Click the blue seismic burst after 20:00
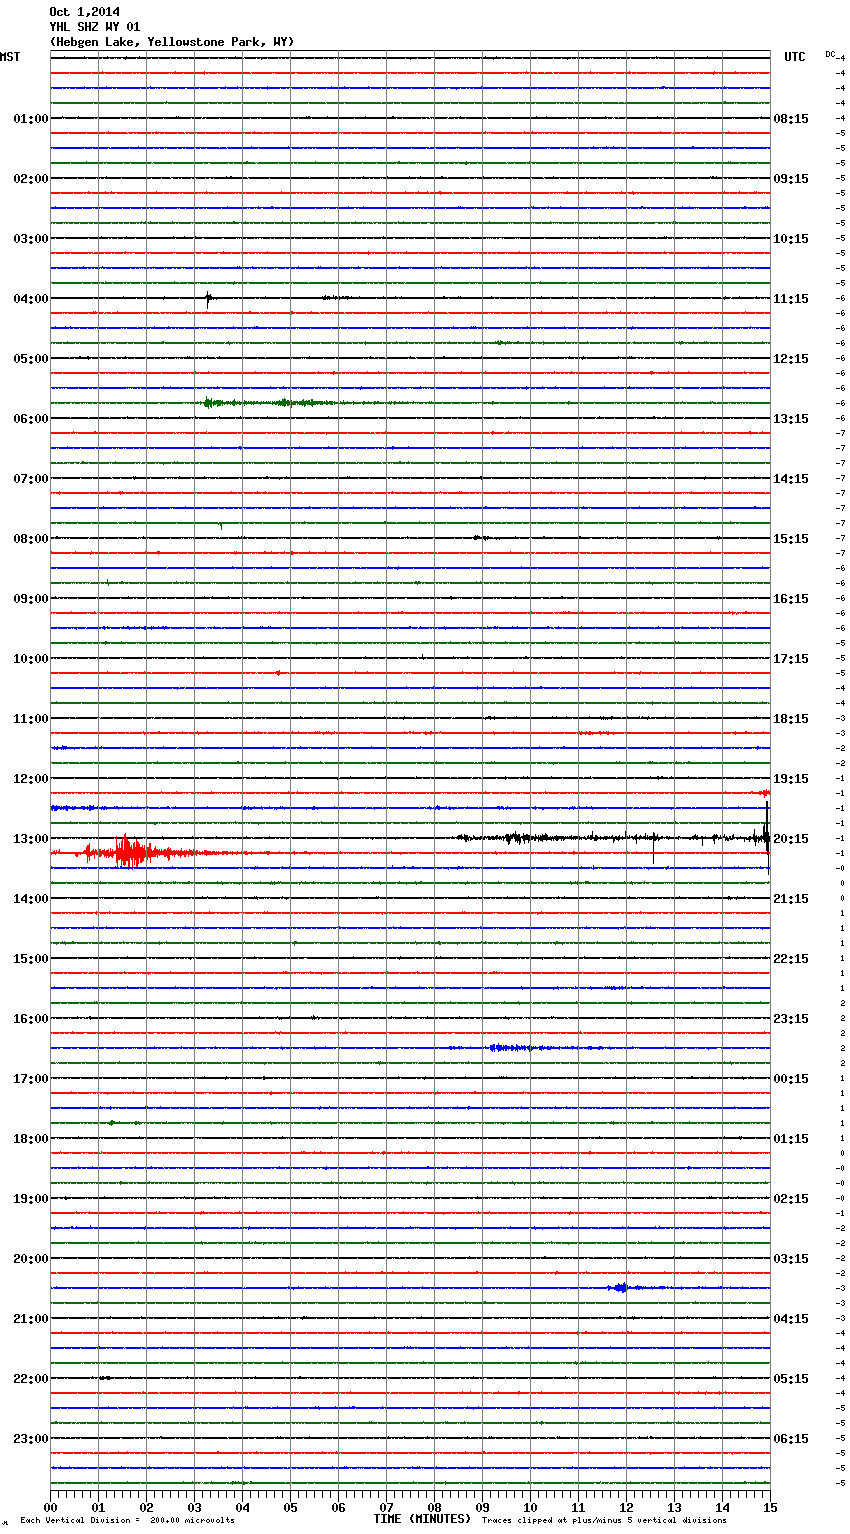This screenshot has width=850, height=1534. [620, 1288]
